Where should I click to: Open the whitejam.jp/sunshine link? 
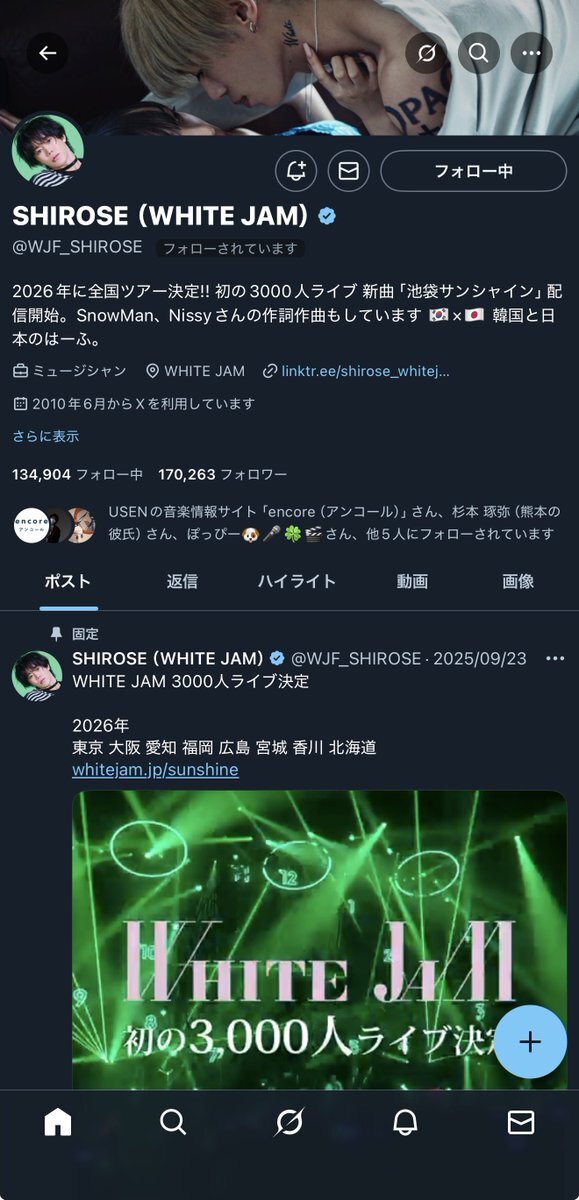tap(155, 770)
